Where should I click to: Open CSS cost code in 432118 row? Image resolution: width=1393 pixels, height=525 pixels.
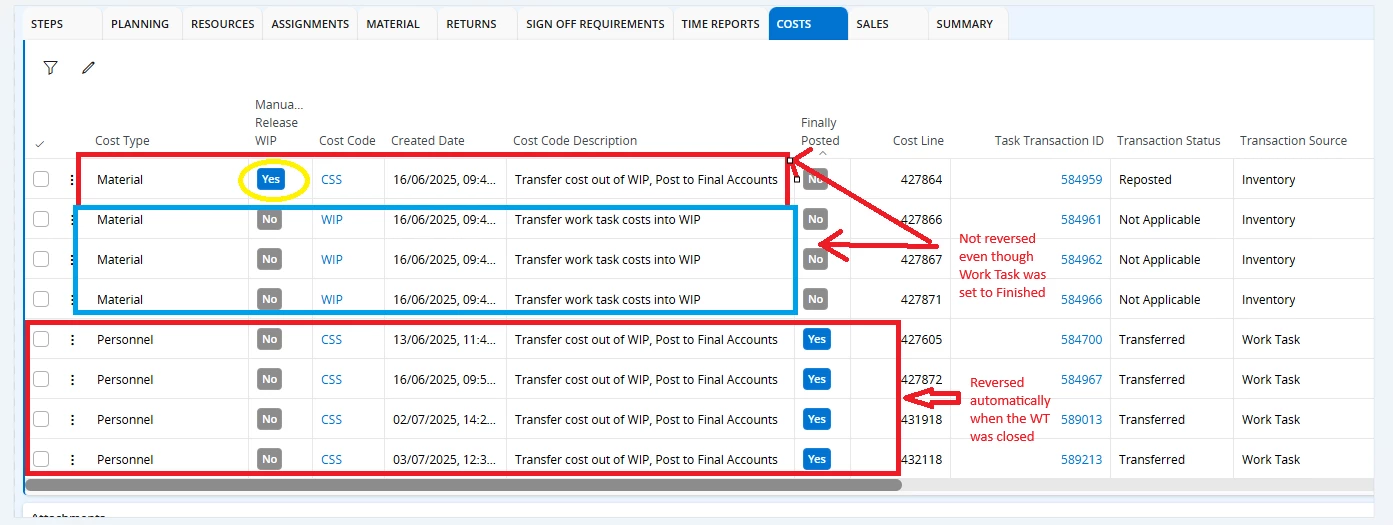point(331,460)
